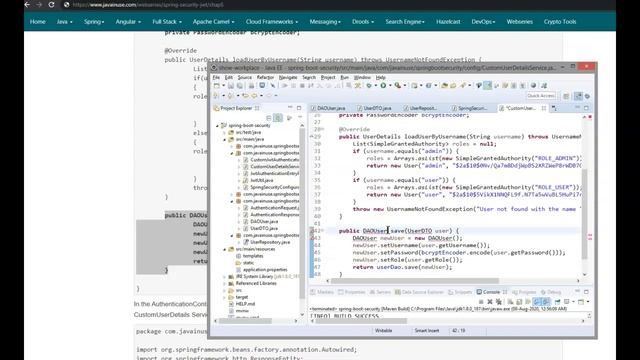Click the New file icon in the Eclipse toolbar
640x360 pixels.
[216, 85]
